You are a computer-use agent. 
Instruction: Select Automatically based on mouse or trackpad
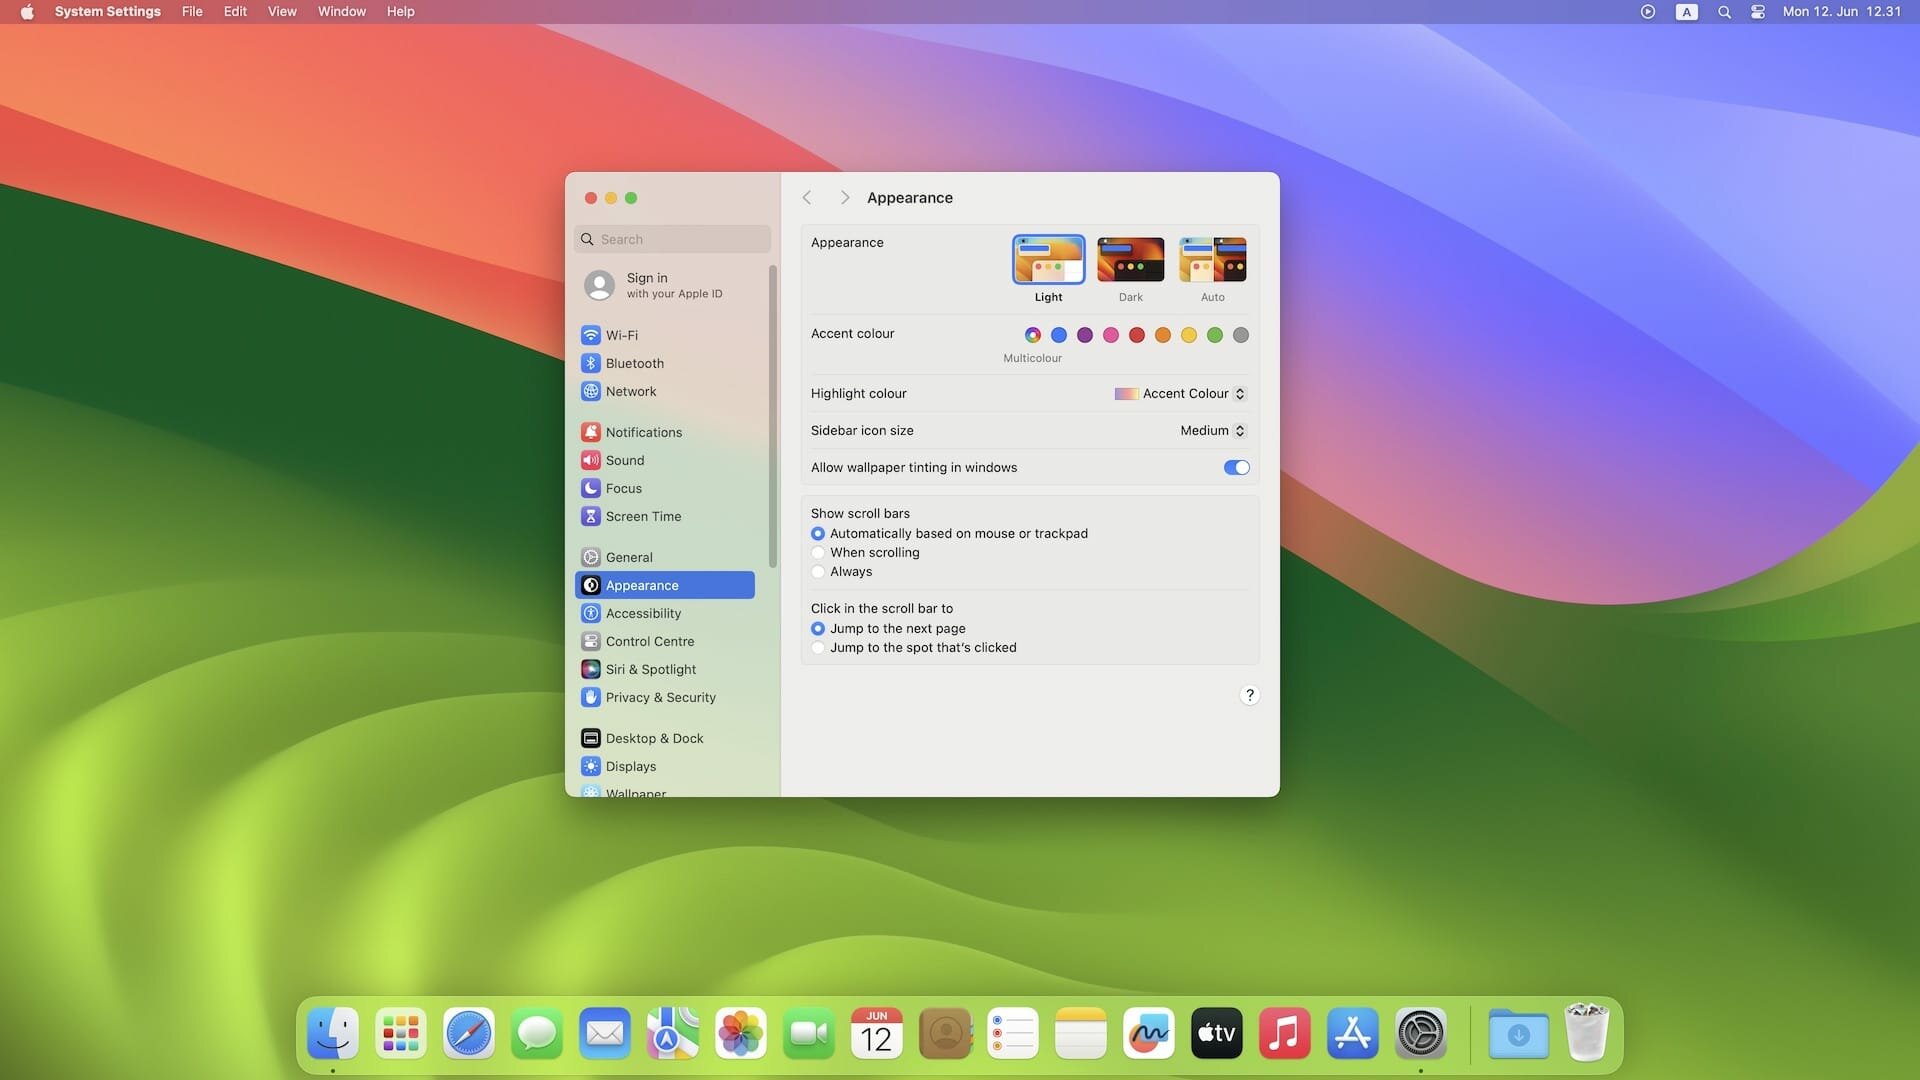pos(818,533)
